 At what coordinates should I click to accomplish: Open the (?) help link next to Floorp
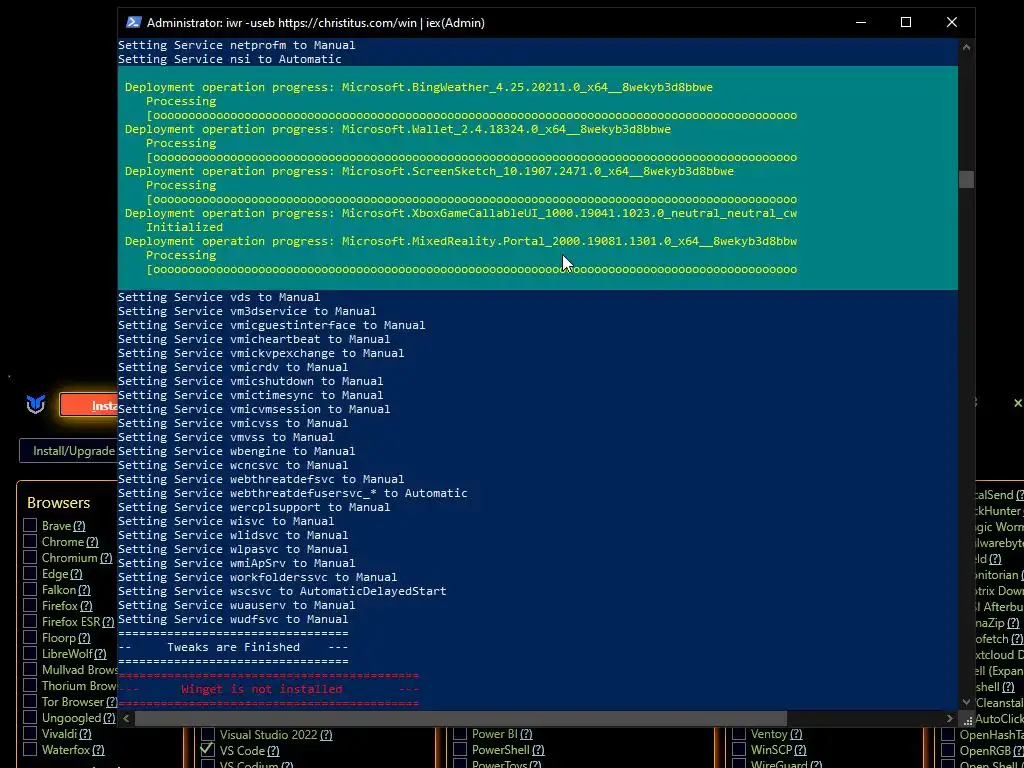click(x=84, y=638)
